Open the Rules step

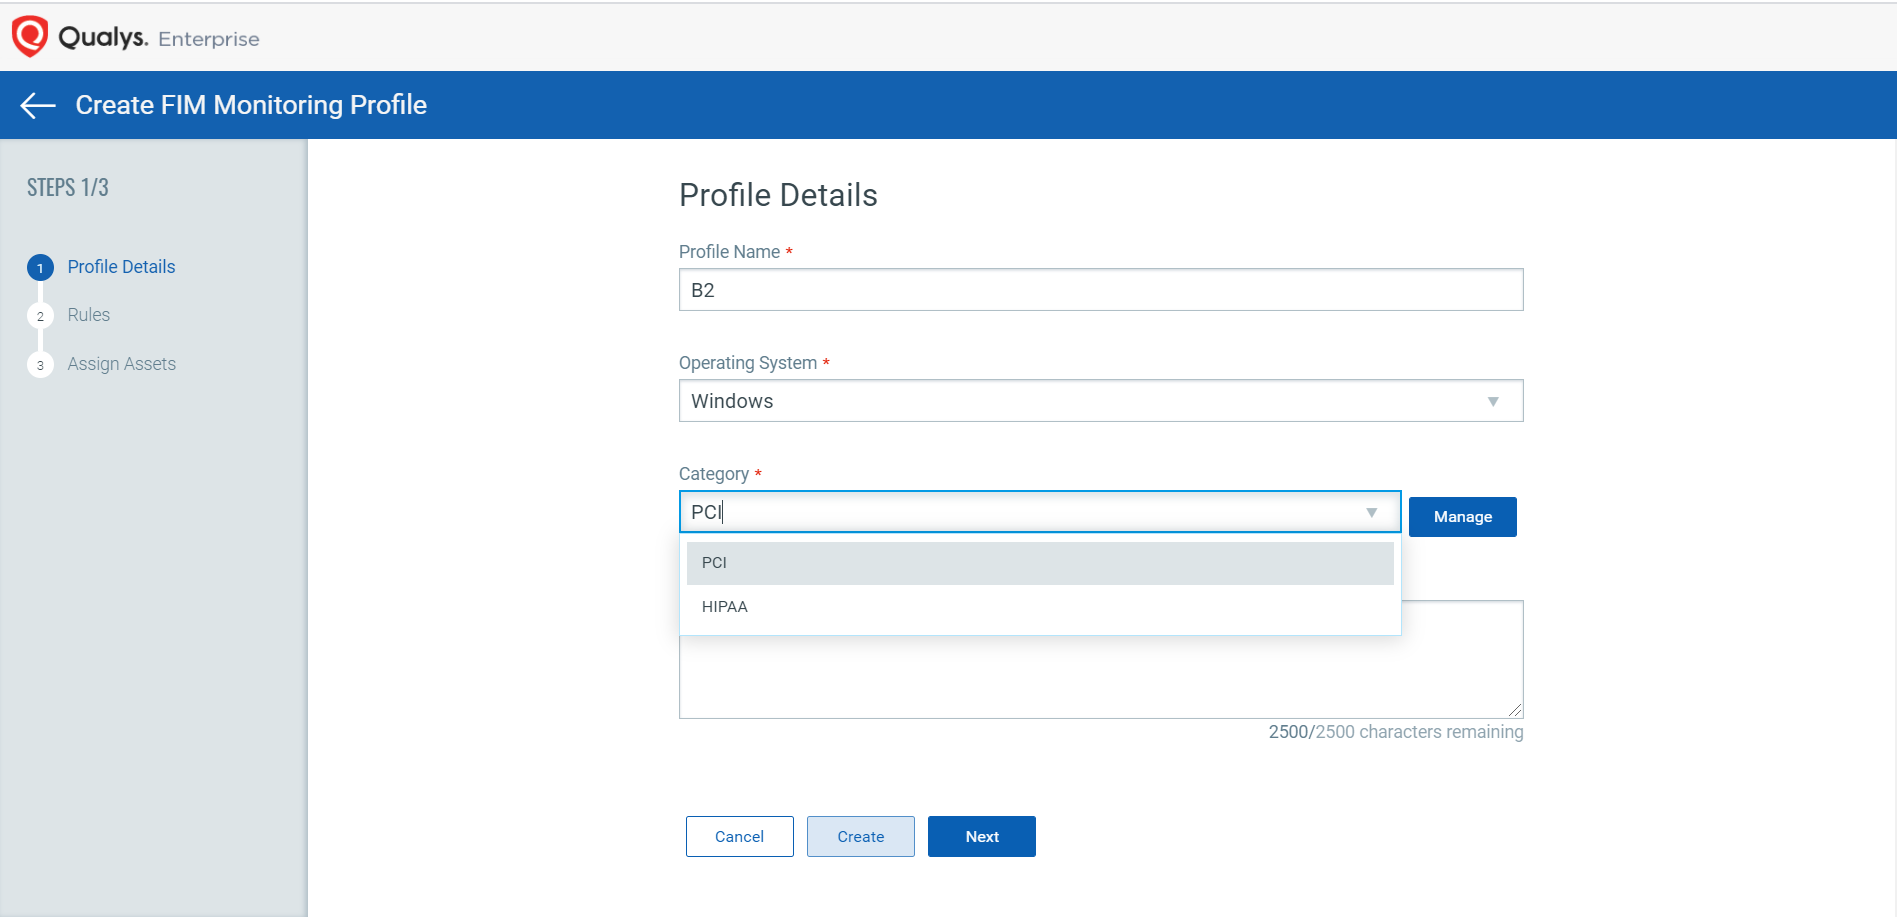click(x=89, y=315)
